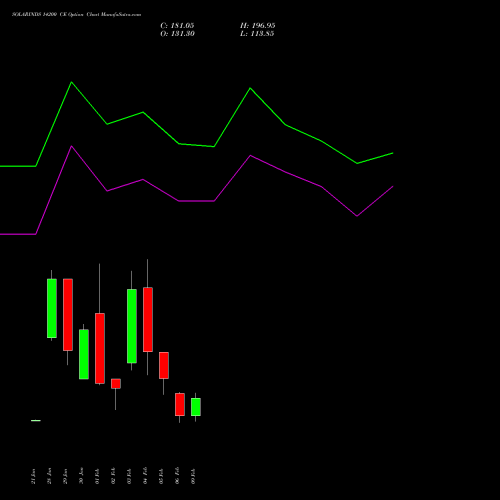Select the closing price readout labeled C:
The height and width of the screenshot is (500, 500).
pos(177,26)
